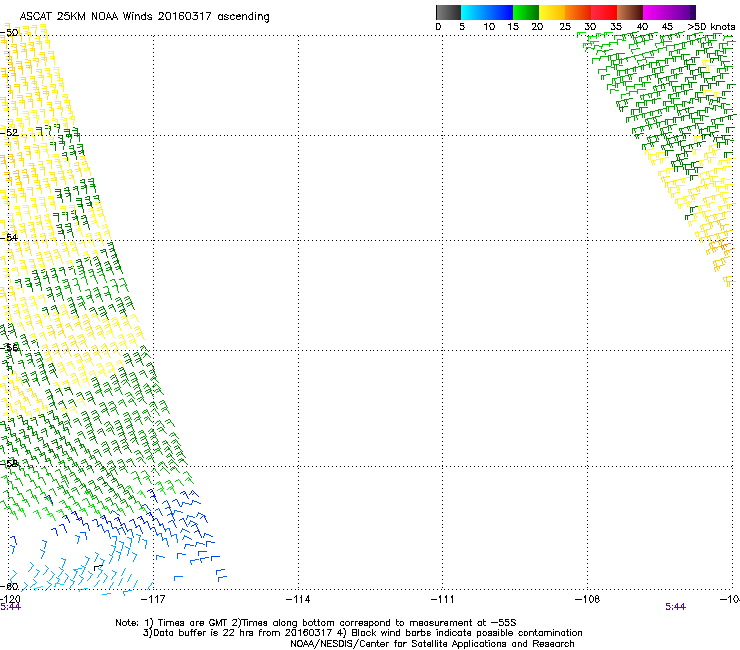
Task: Click the longitude label '-108'
Action: (588, 599)
